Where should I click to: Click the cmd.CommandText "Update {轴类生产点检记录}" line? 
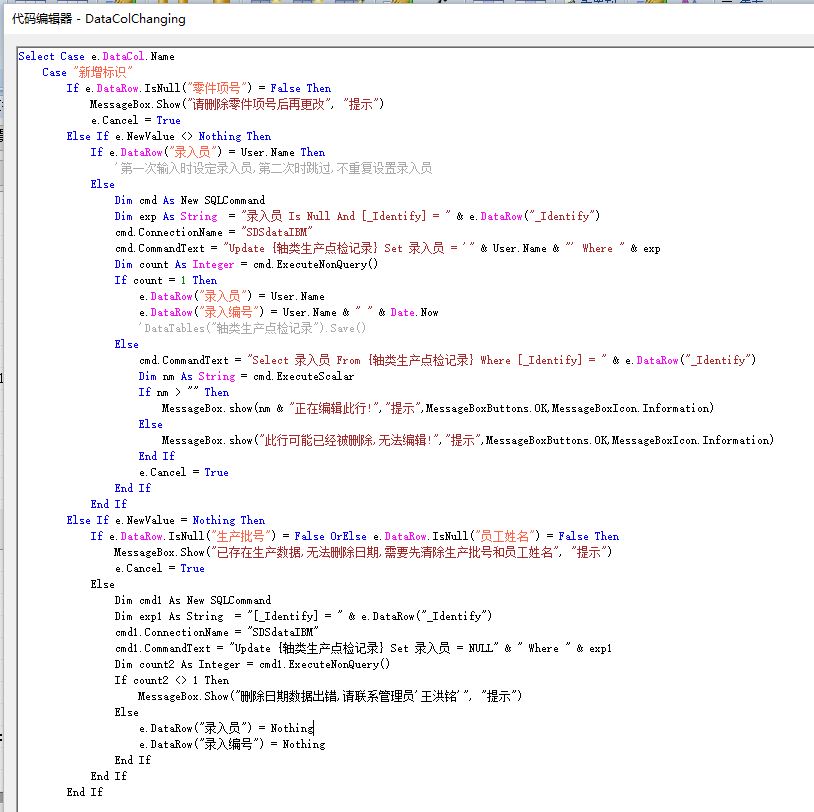(387, 248)
